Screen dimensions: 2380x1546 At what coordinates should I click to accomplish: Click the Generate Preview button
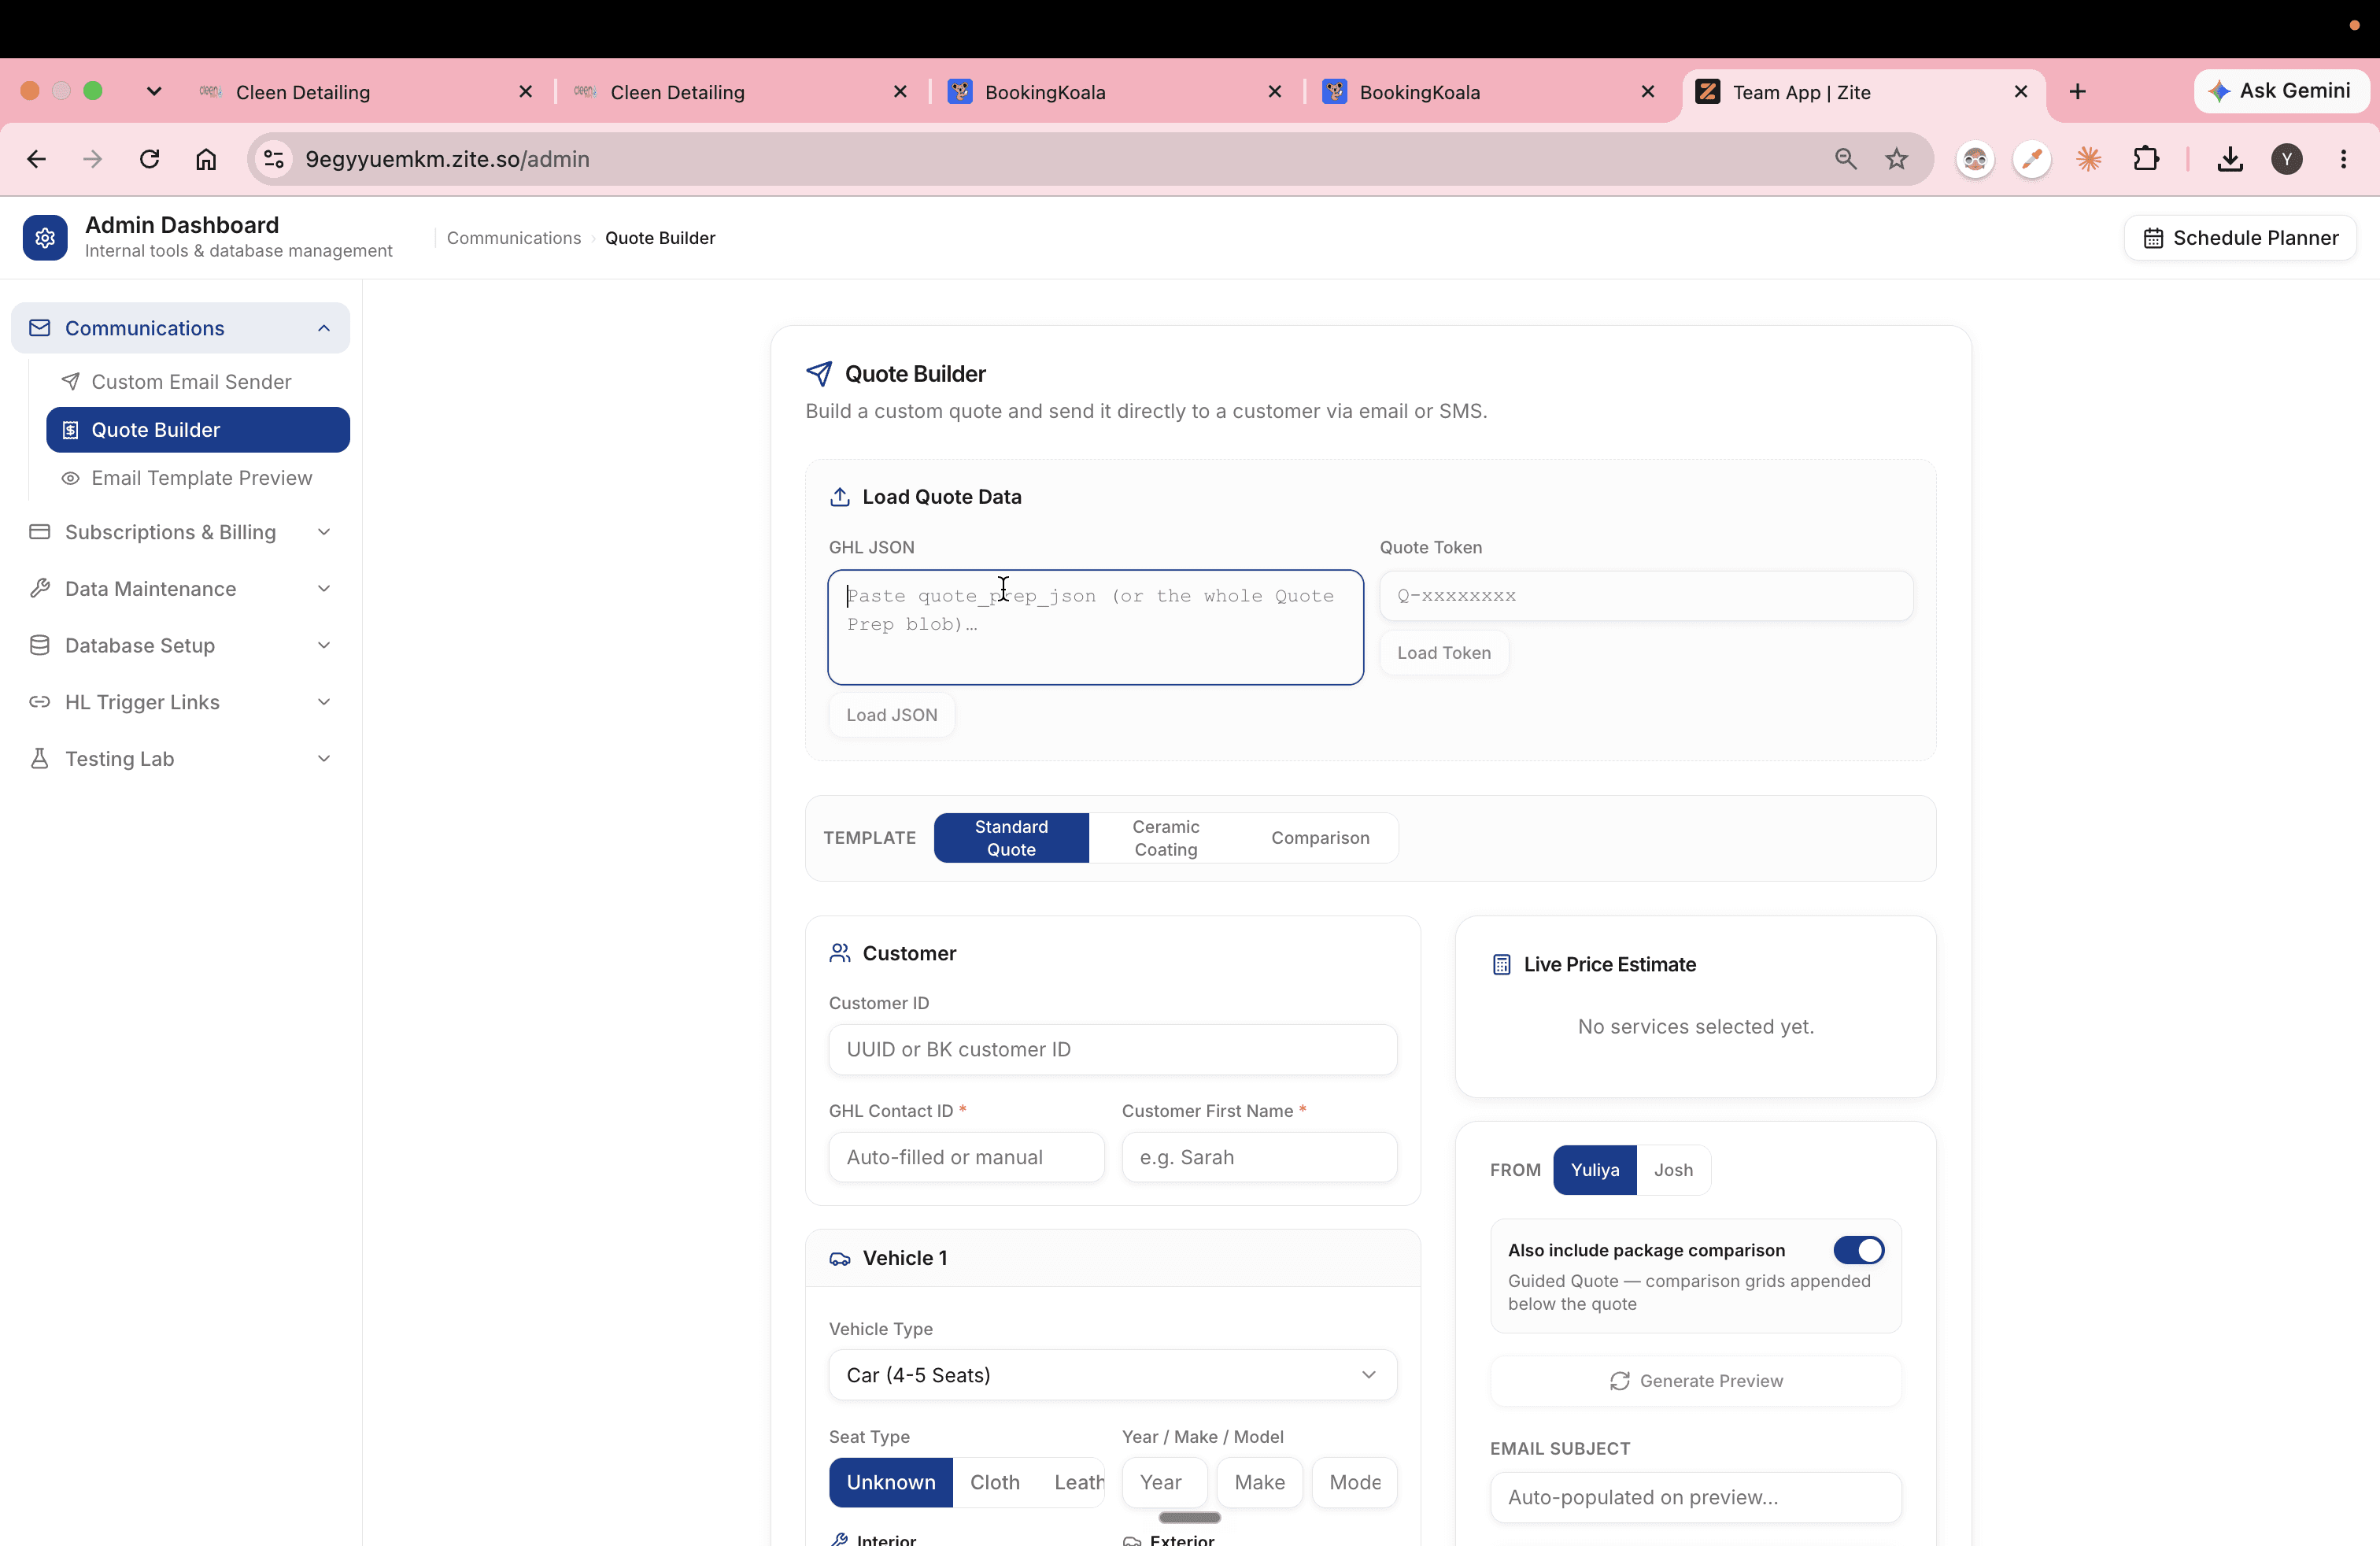pos(1695,1381)
